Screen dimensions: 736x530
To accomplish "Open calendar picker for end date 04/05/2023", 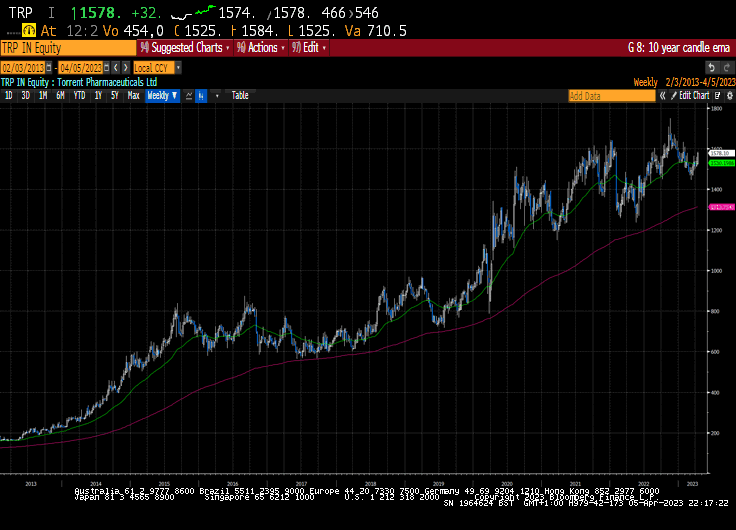I will (107, 68).
